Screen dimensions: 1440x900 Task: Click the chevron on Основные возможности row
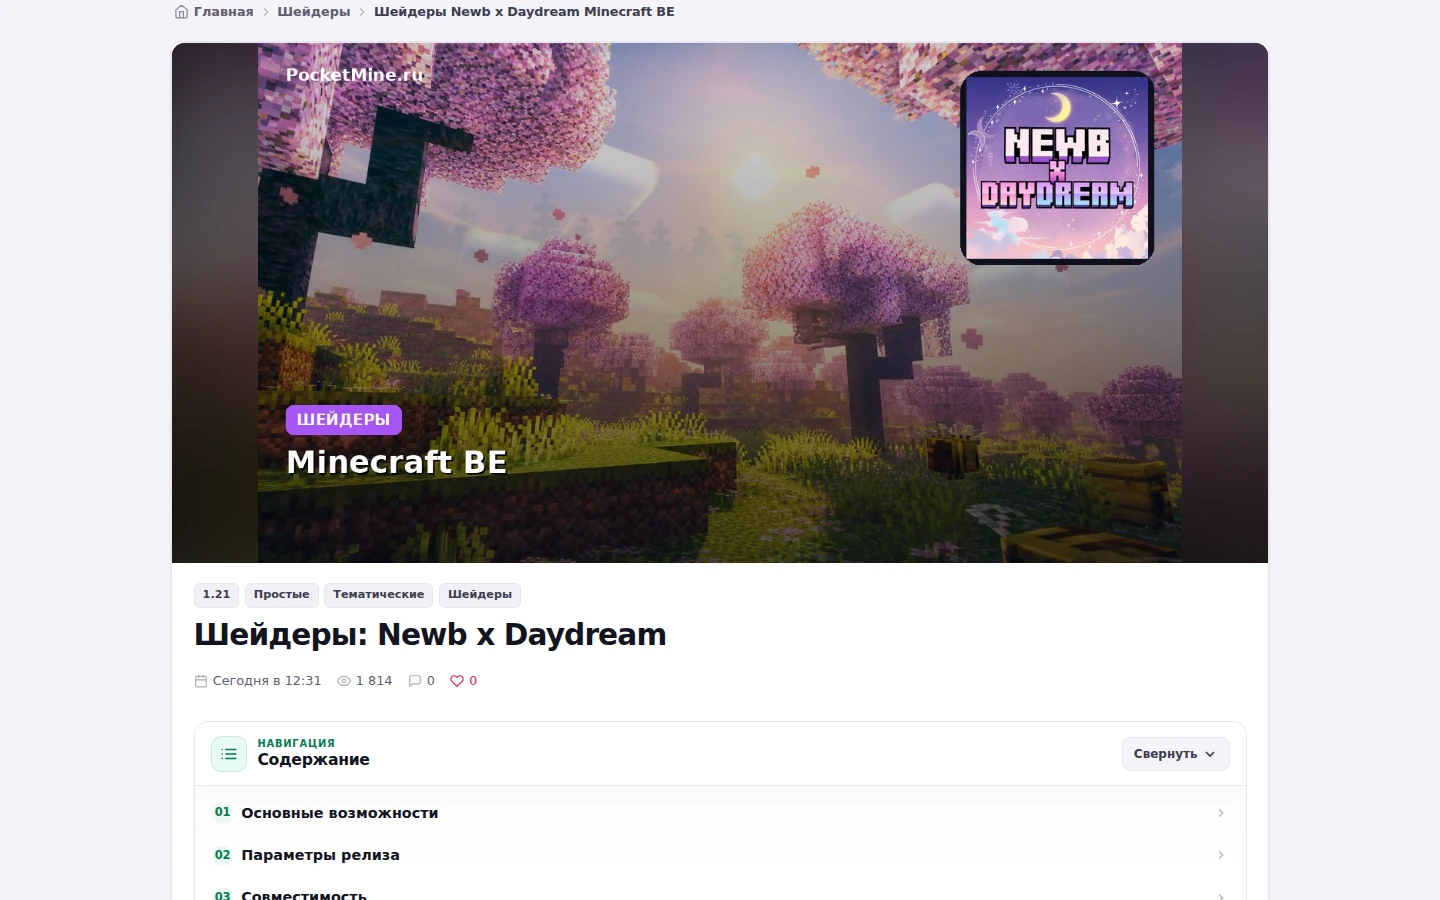[1221, 813]
